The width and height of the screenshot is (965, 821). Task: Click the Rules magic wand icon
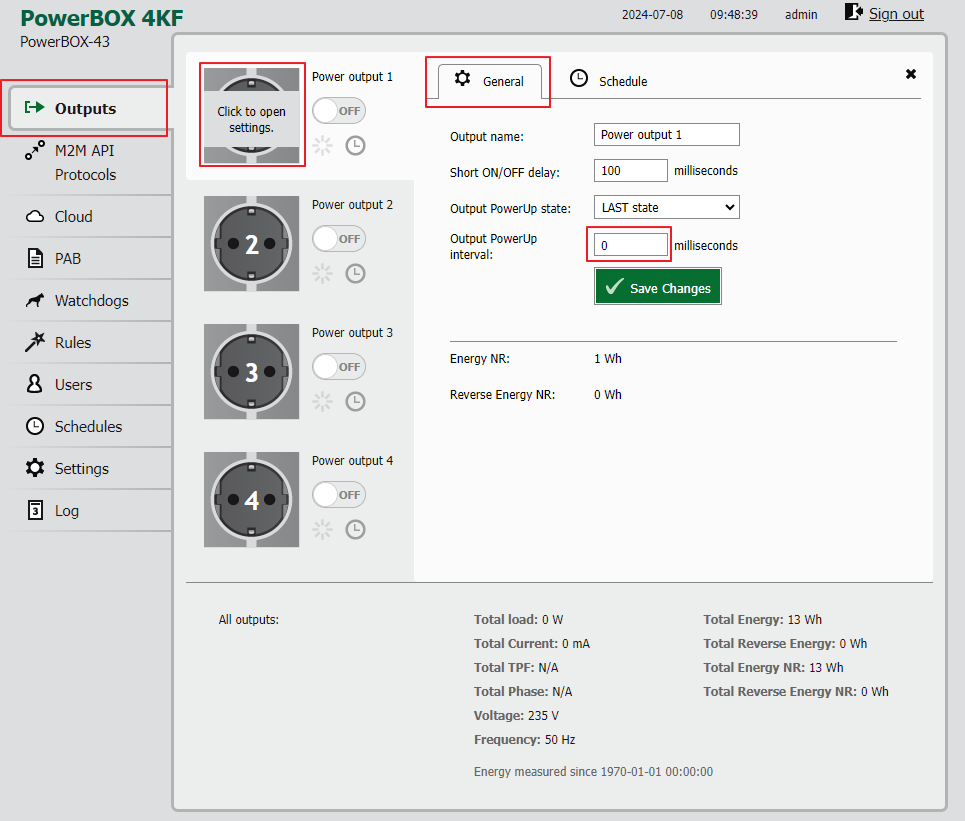35,342
